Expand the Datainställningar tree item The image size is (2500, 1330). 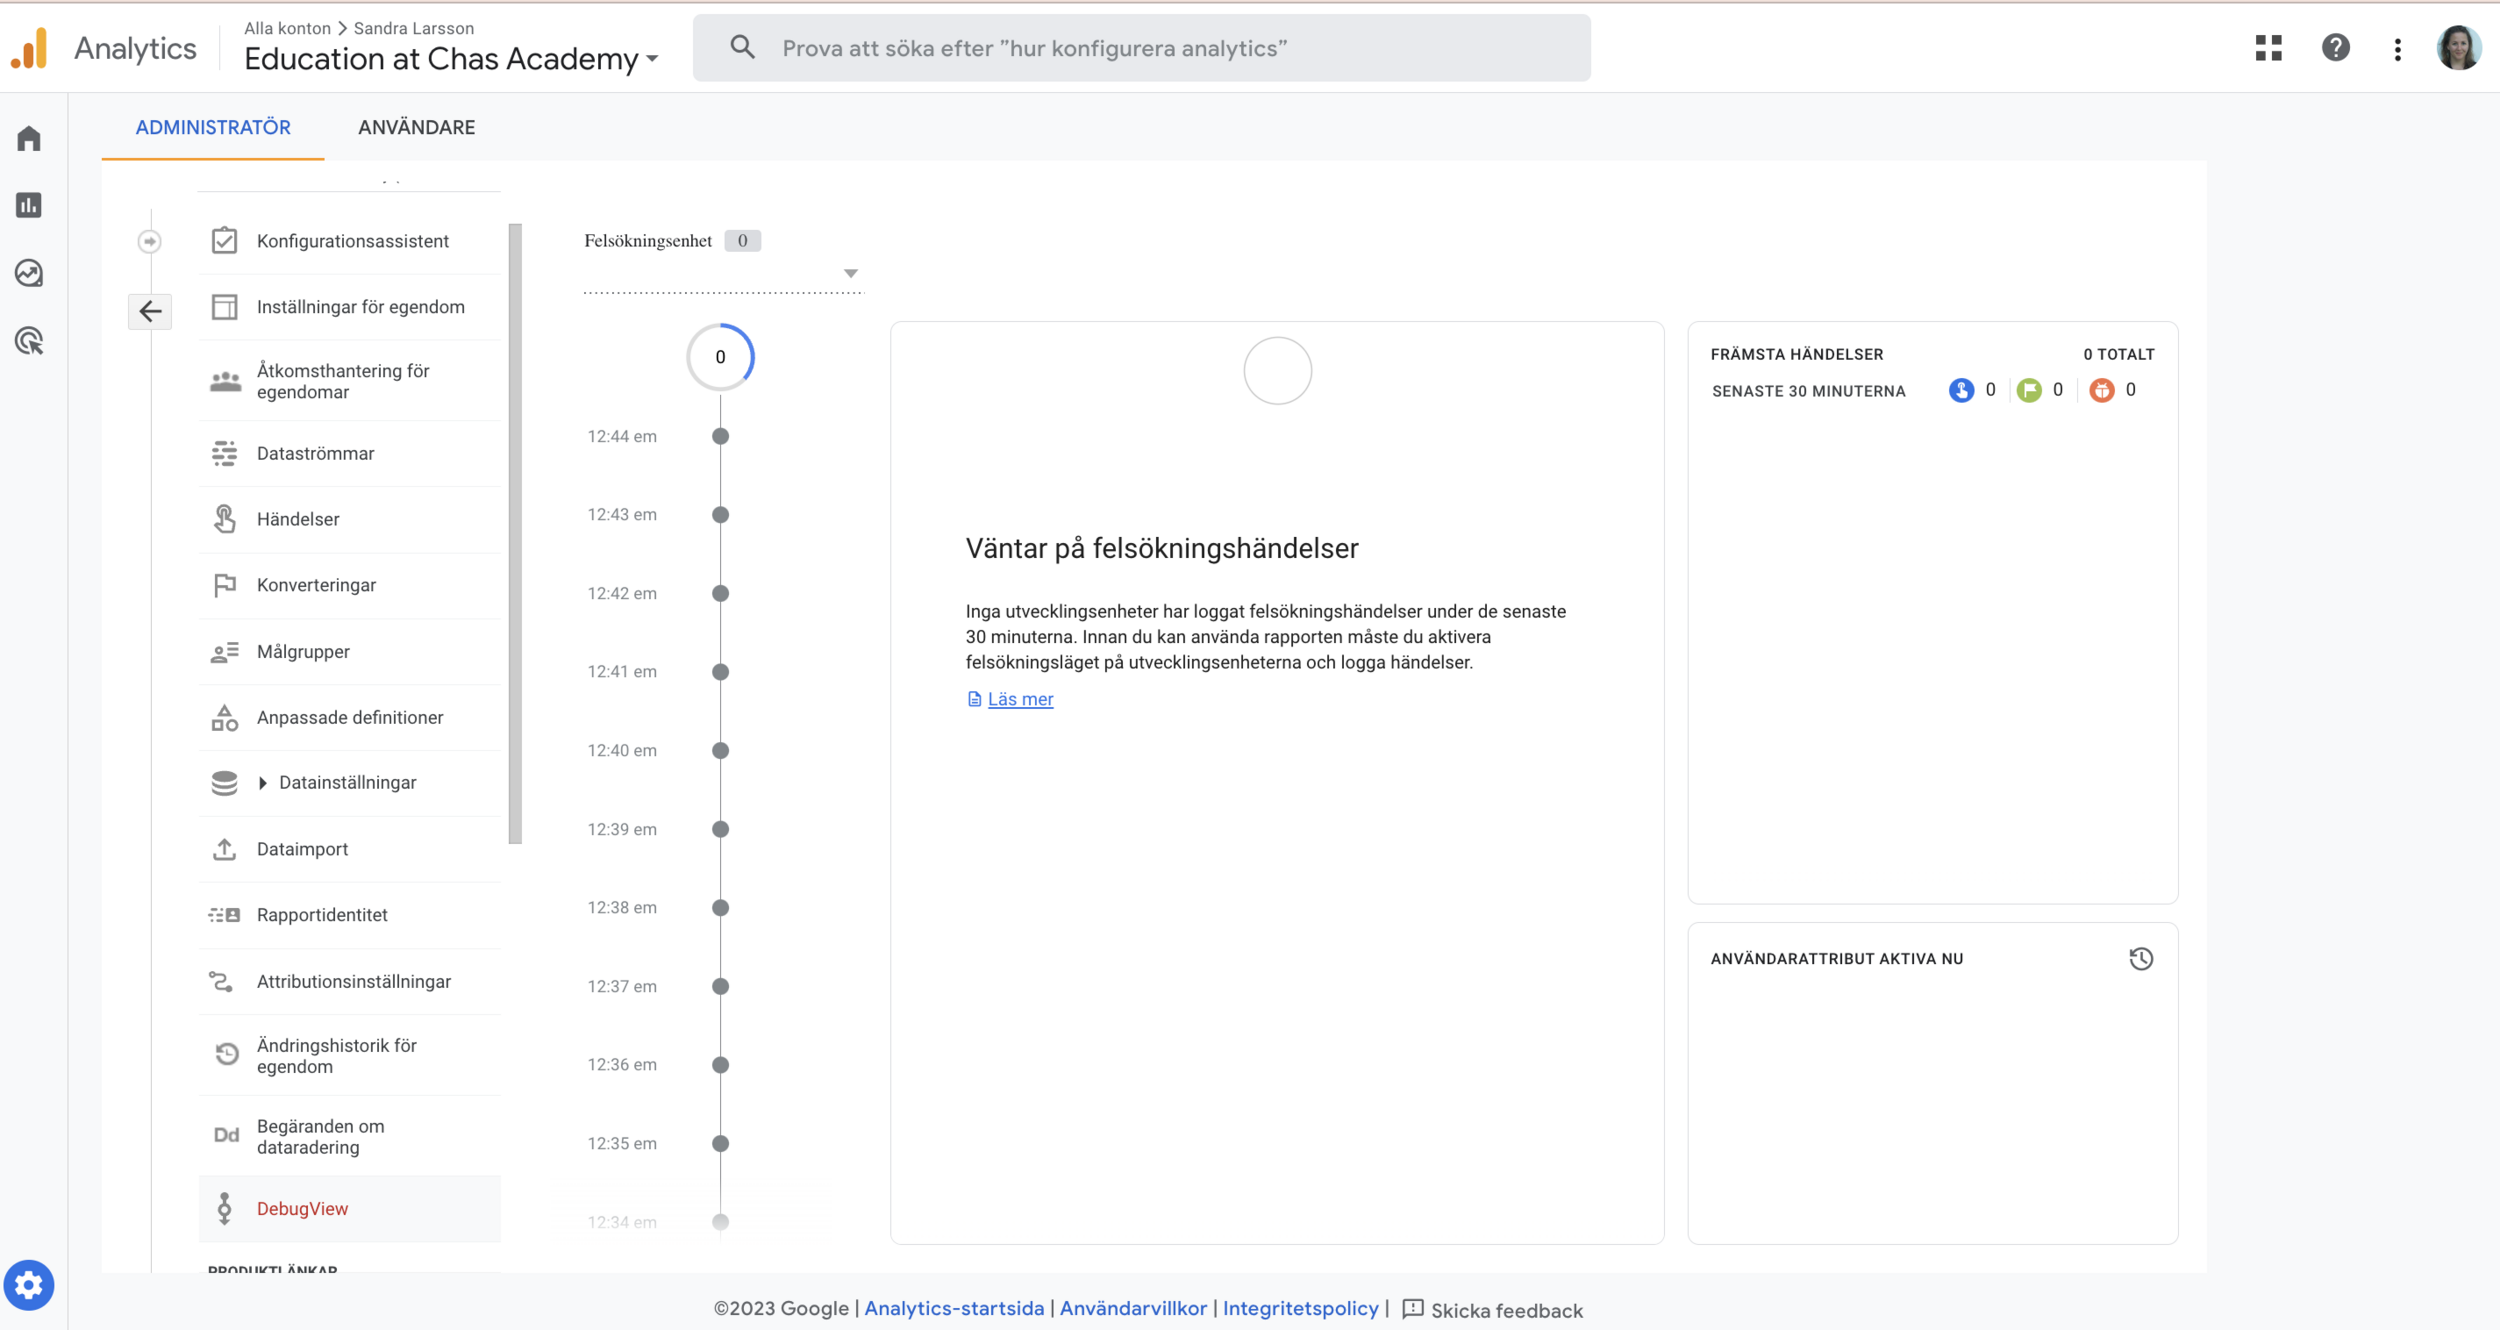263,783
